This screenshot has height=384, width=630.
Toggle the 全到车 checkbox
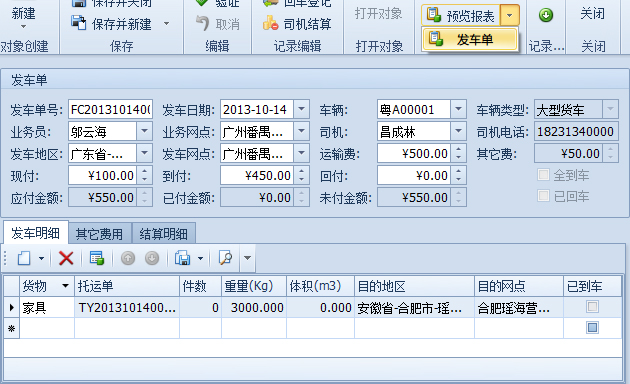click(x=543, y=175)
